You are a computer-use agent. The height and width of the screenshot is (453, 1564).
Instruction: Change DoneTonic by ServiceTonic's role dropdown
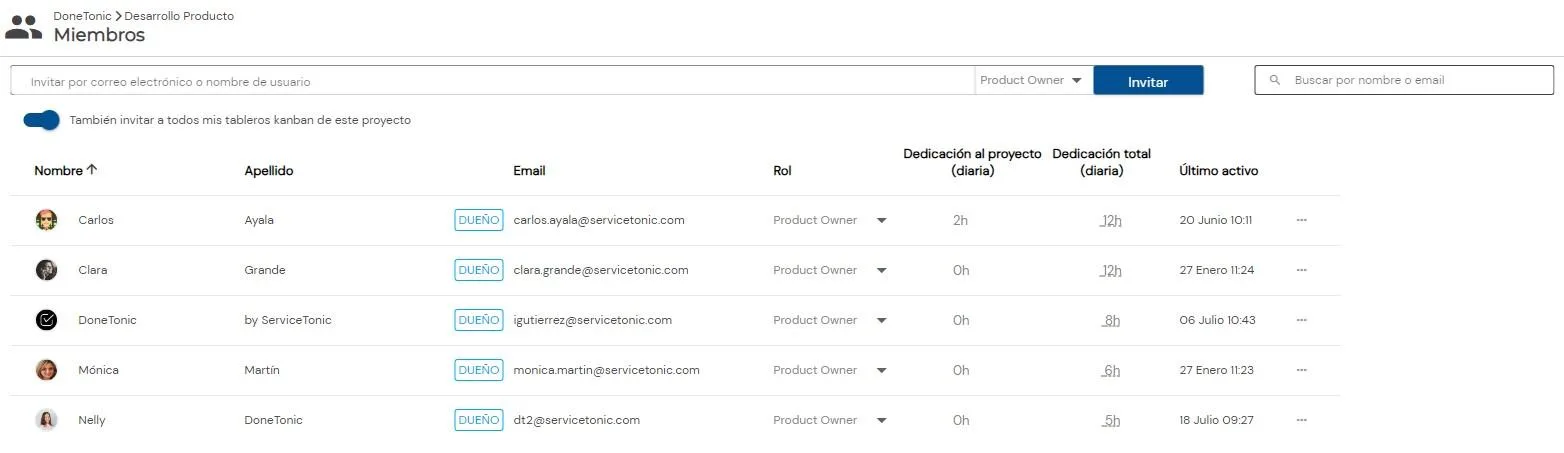(x=830, y=320)
